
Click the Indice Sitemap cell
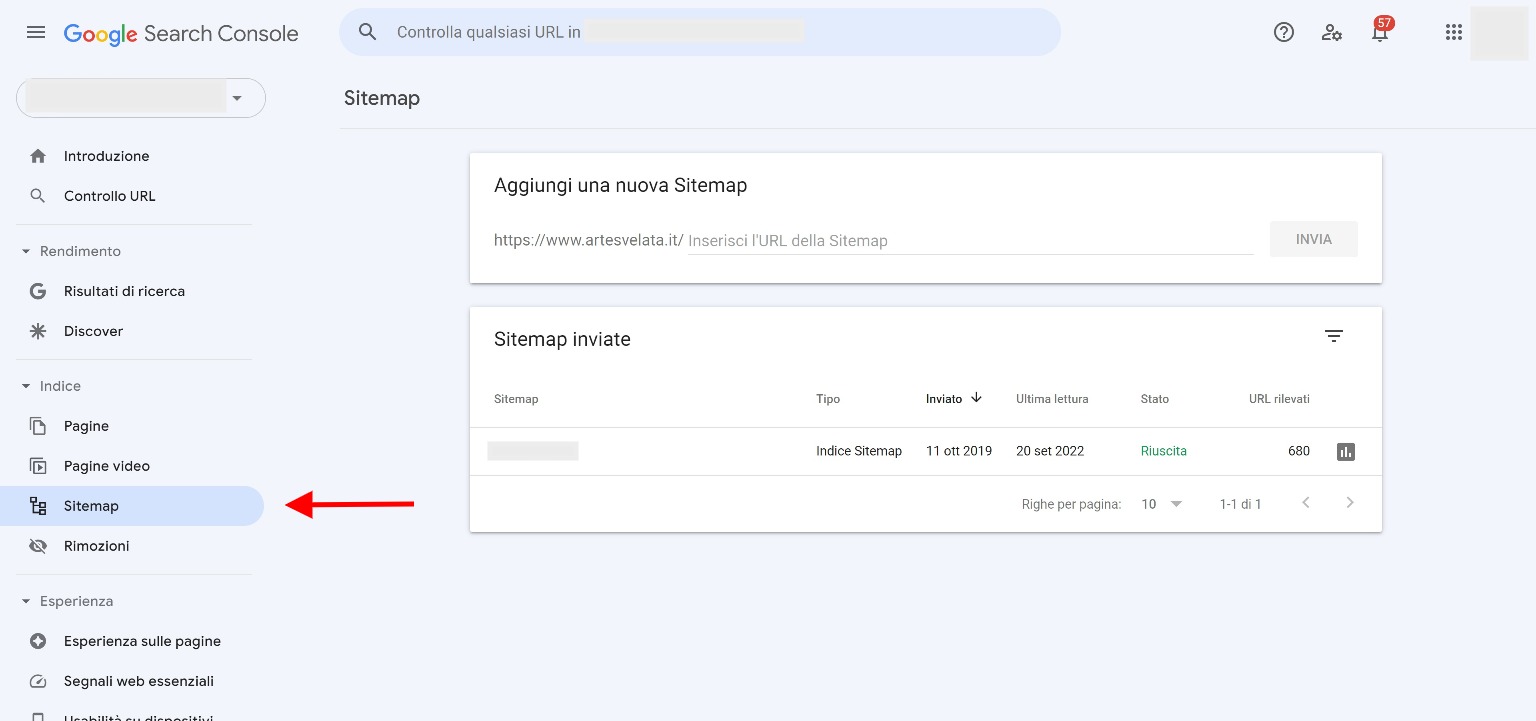859,451
